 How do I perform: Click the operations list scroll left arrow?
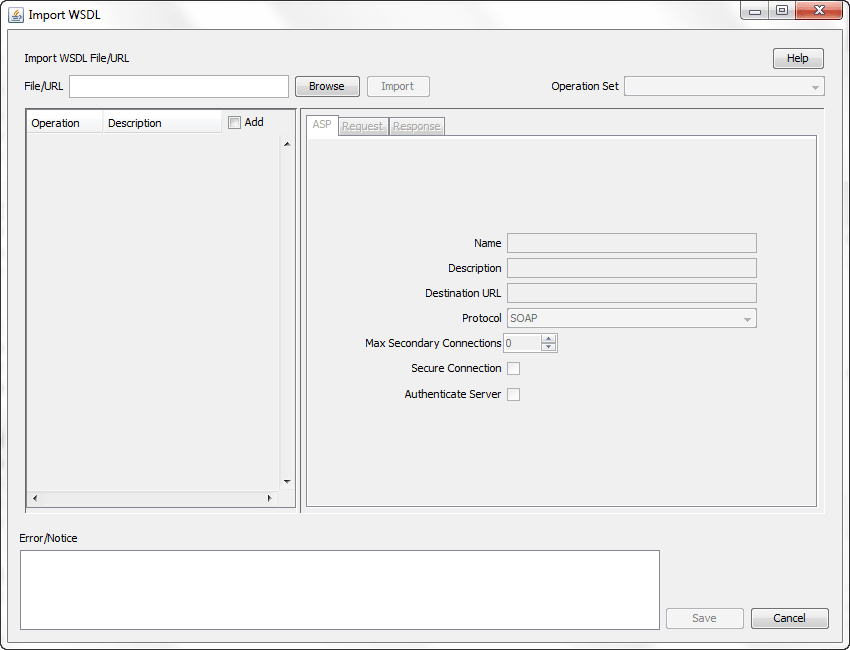pos(35,498)
